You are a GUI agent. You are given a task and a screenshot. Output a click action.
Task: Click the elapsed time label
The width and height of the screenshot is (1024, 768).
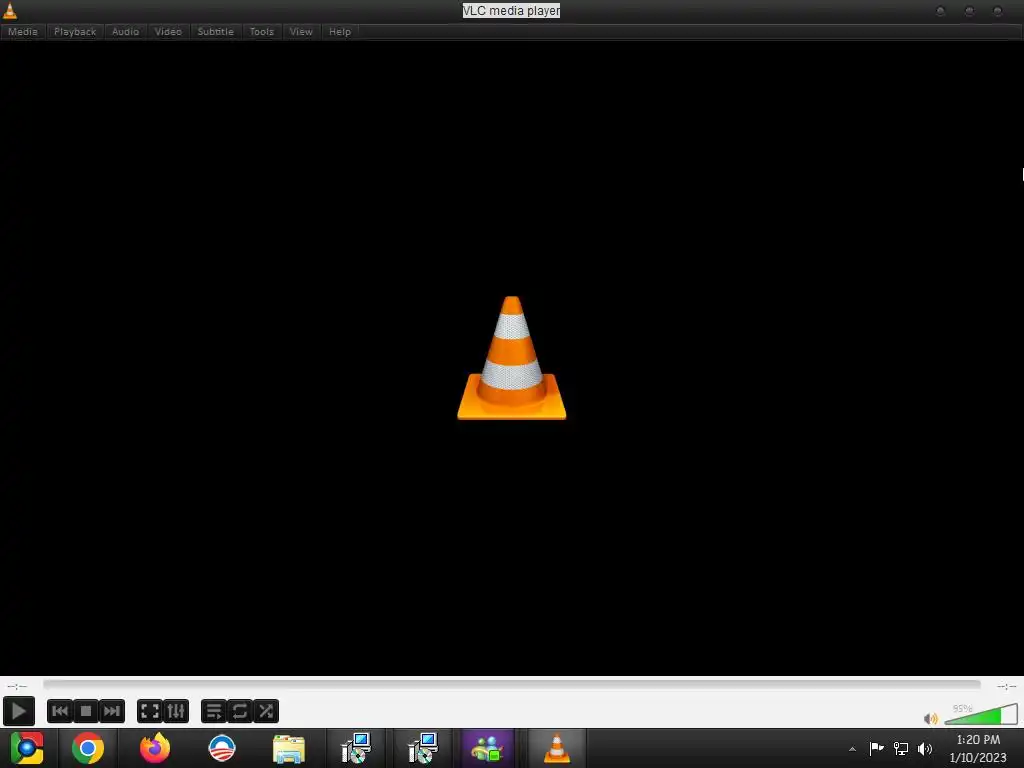point(17,686)
